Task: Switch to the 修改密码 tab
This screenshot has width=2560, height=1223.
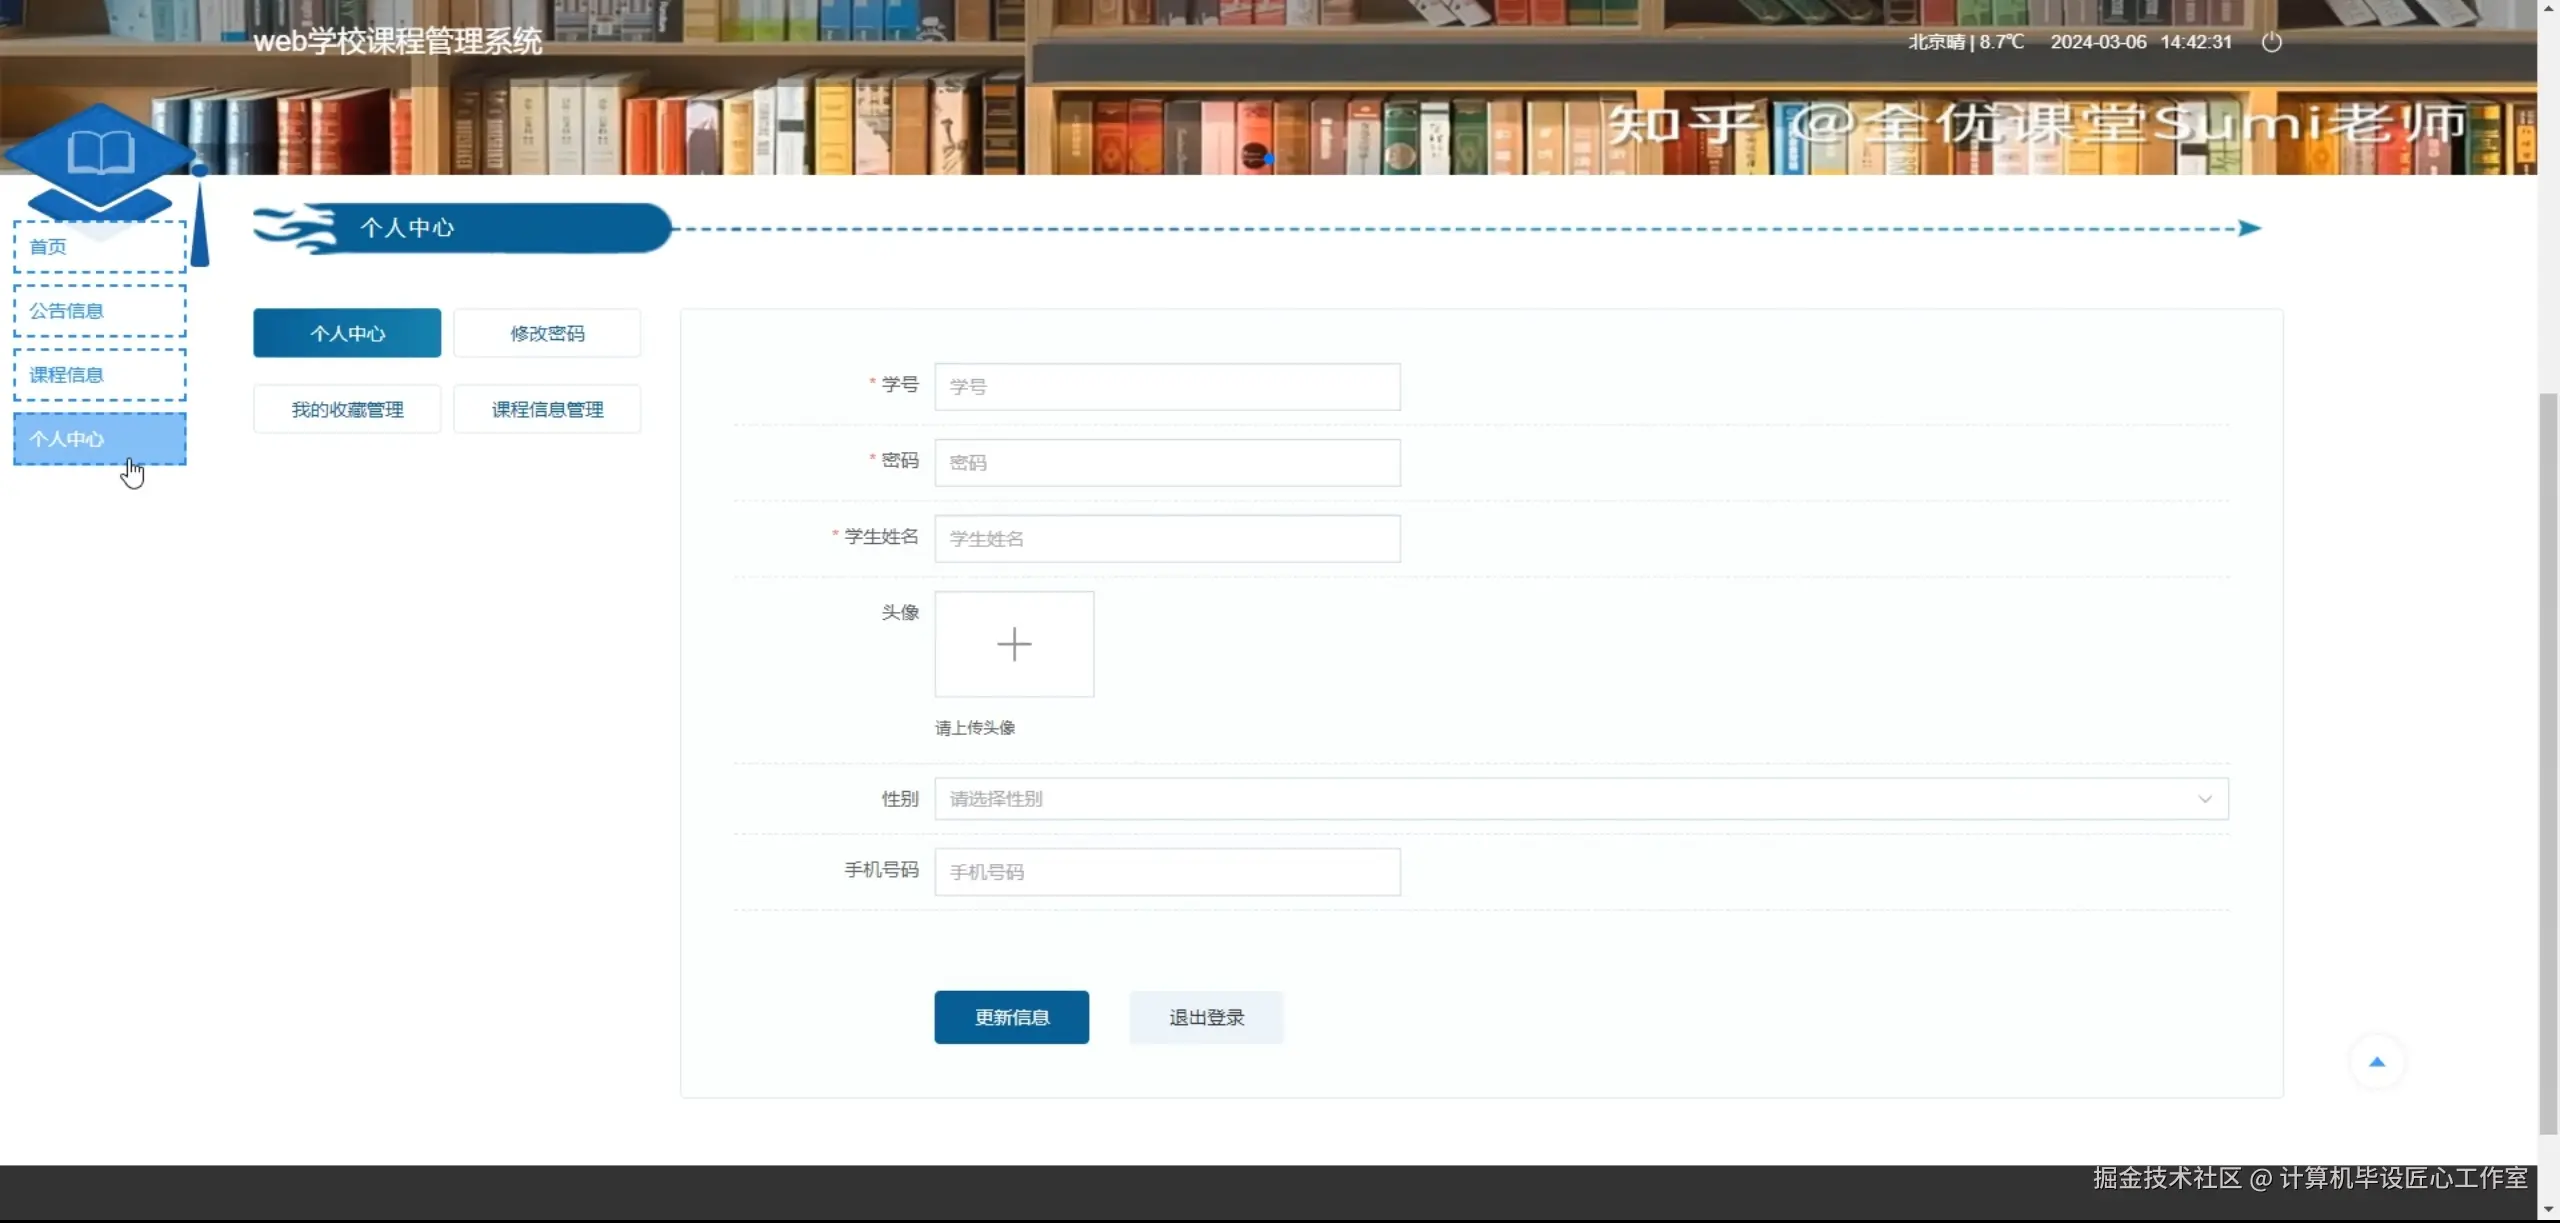Action: coord(547,333)
